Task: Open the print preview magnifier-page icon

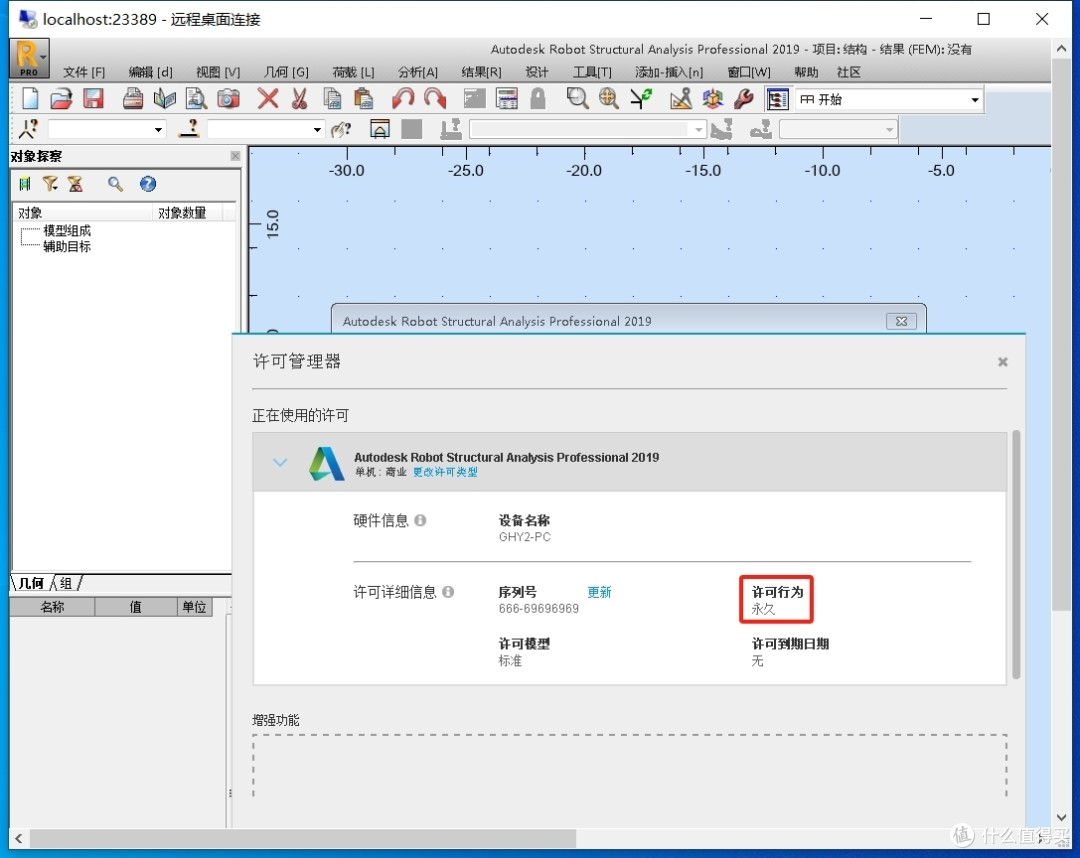Action: pyautogui.click(x=196, y=99)
